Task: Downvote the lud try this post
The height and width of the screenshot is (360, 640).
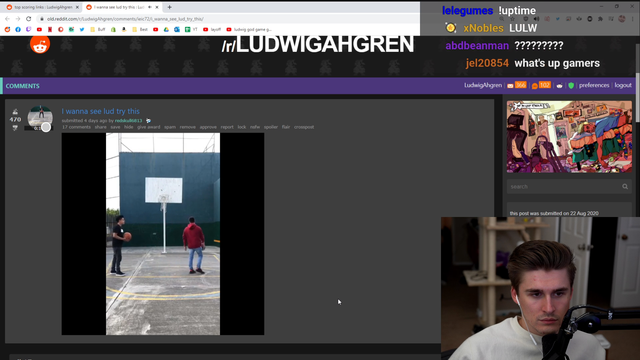Action: pos(15,128)
